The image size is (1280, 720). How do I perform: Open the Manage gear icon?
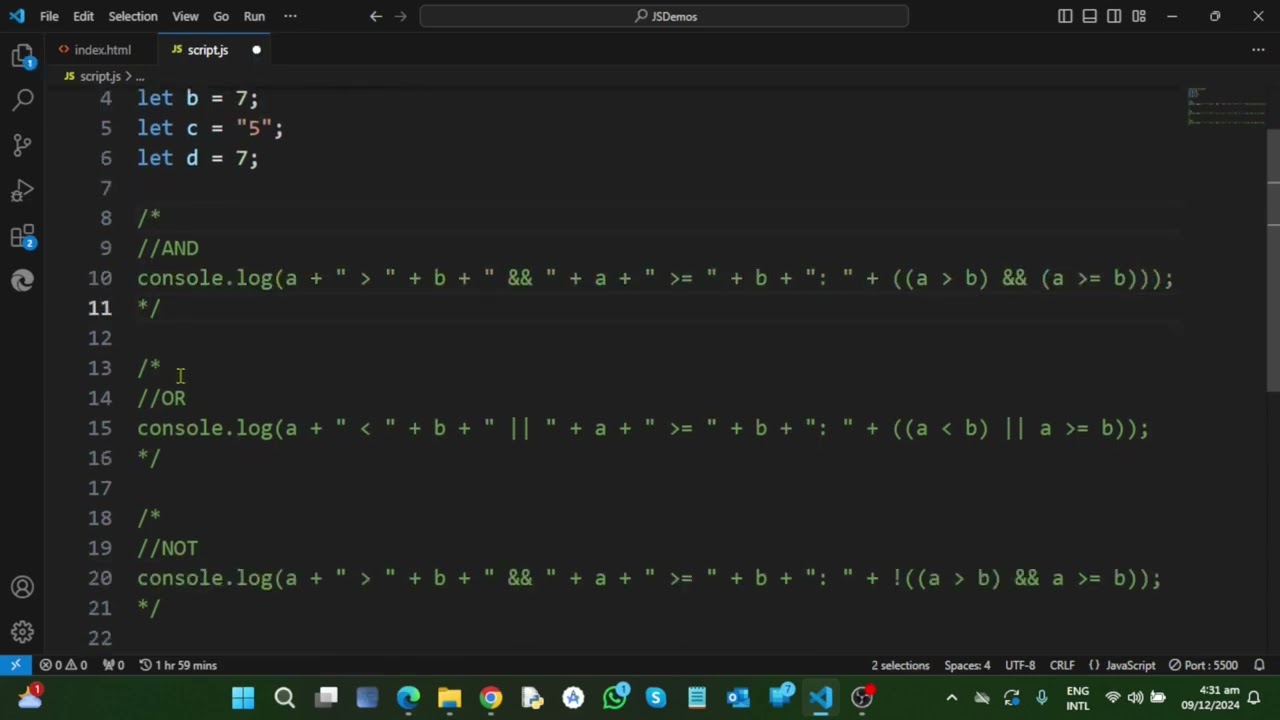(x=22, y=632)
